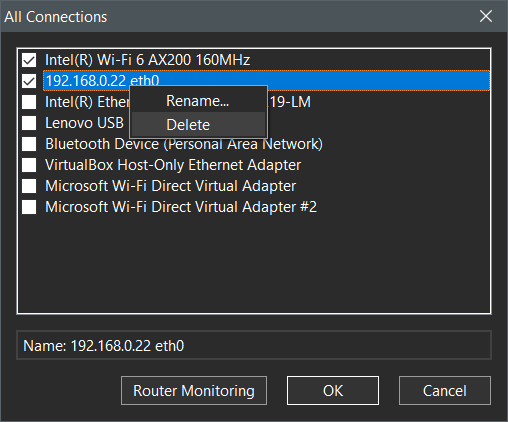
Task: Click the Name: 192.168.0.22 eth0 field
Action: point(254,345)
